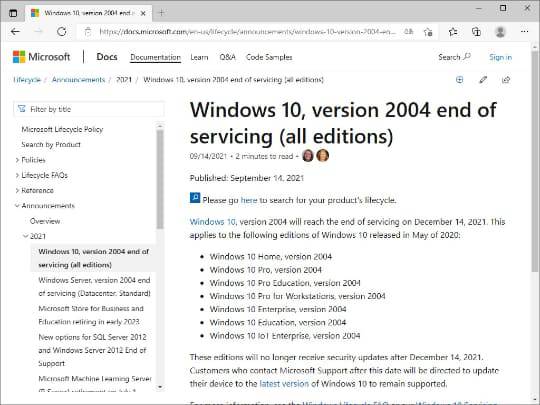Open vertical tabs icon in title bar
This screenshot has height=405, width=540.
point(13,13)
